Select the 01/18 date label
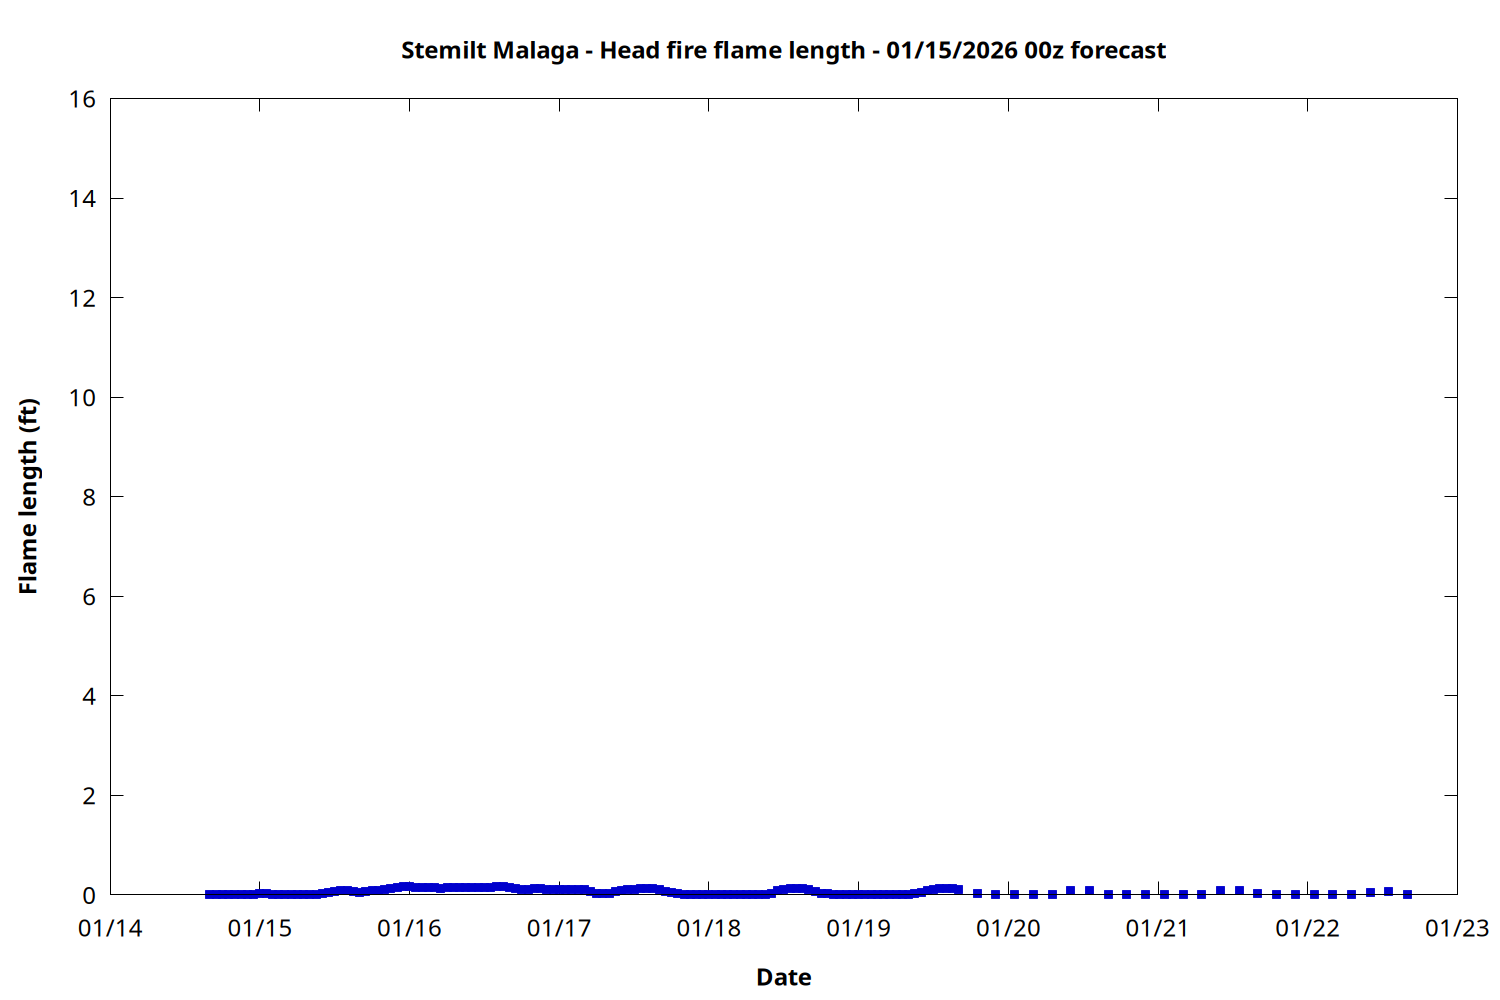 point(709,929)
